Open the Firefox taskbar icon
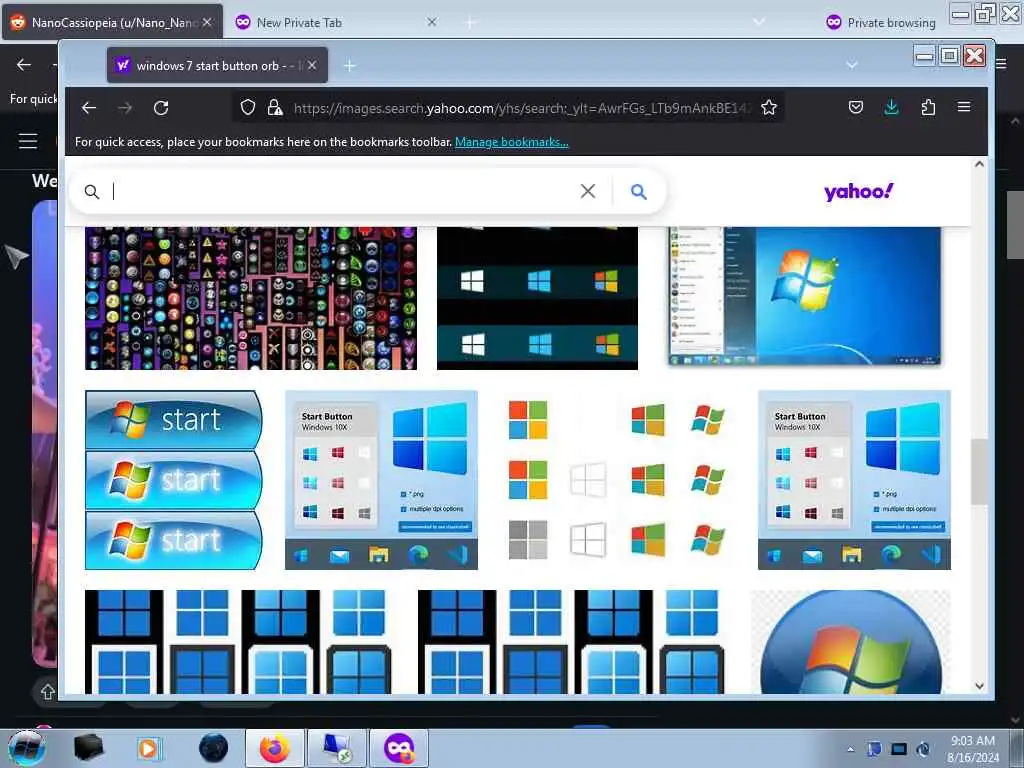The height and width of the screenshot is (768, 1024). point(274,748)
